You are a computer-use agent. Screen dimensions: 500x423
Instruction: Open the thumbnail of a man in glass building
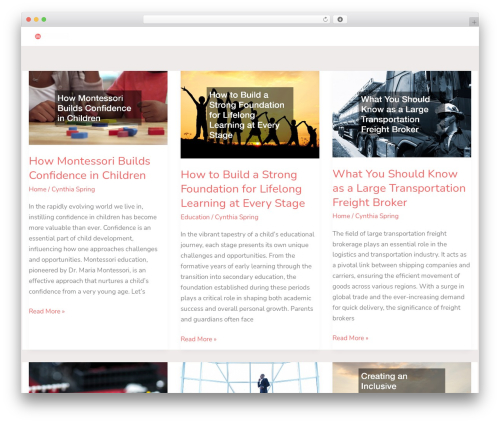click(x=250, y=377)
